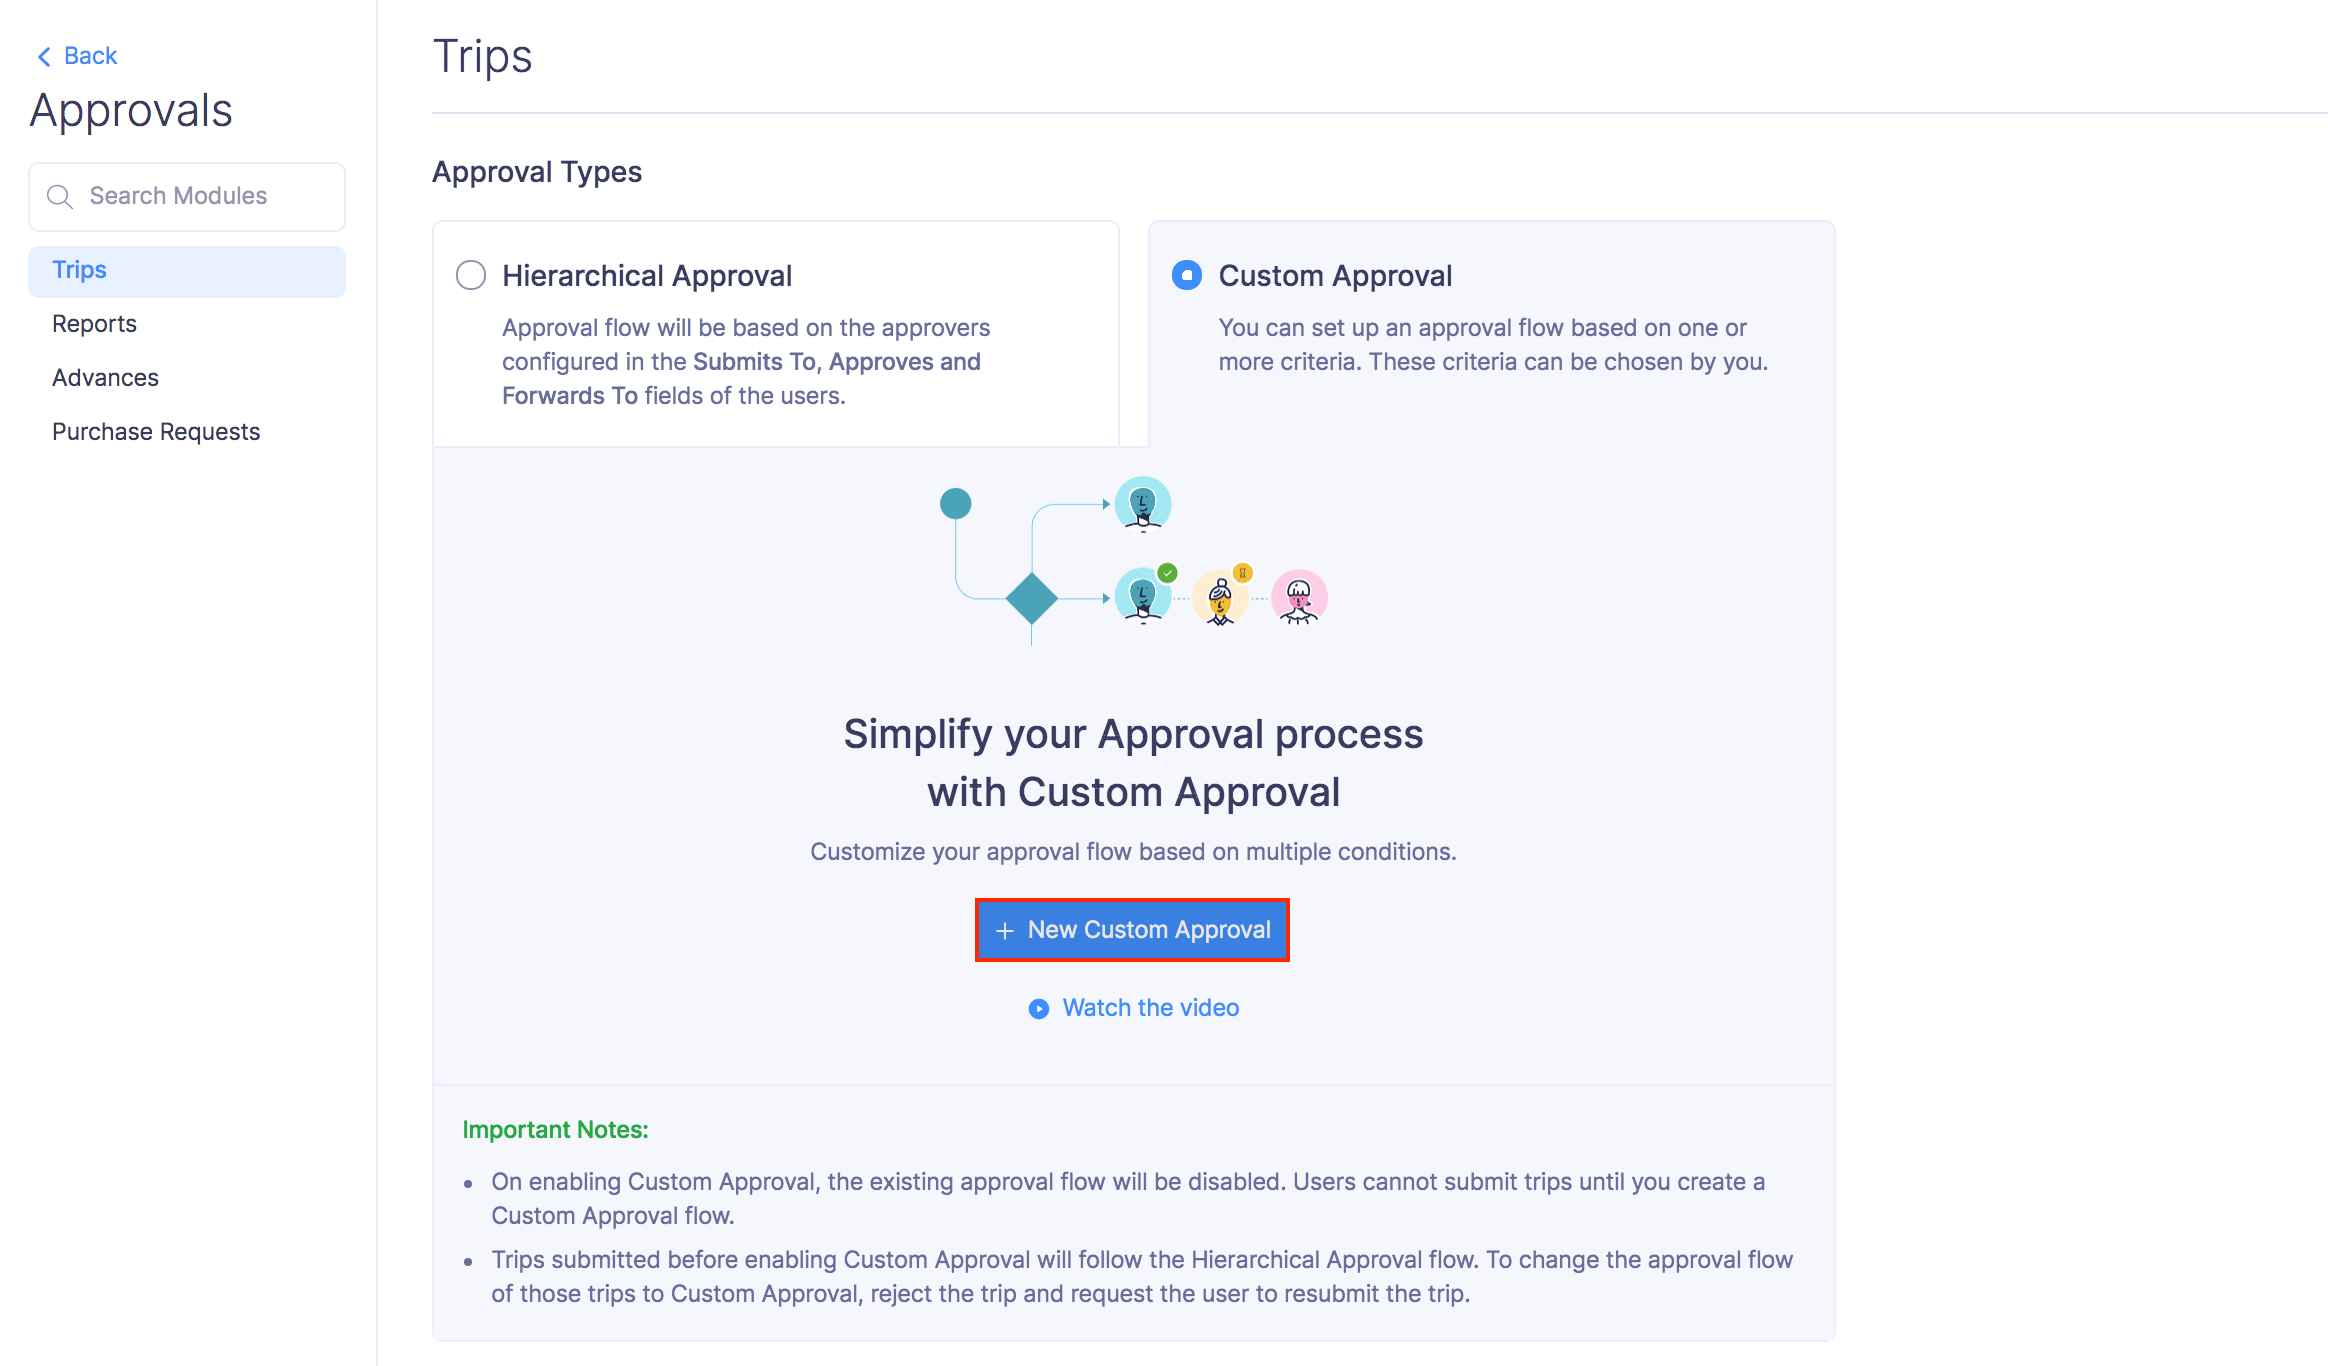Click the yellow approver avatar with pending badge
Viewport: 2328px width, 1366px height.
coord(1220,598)
